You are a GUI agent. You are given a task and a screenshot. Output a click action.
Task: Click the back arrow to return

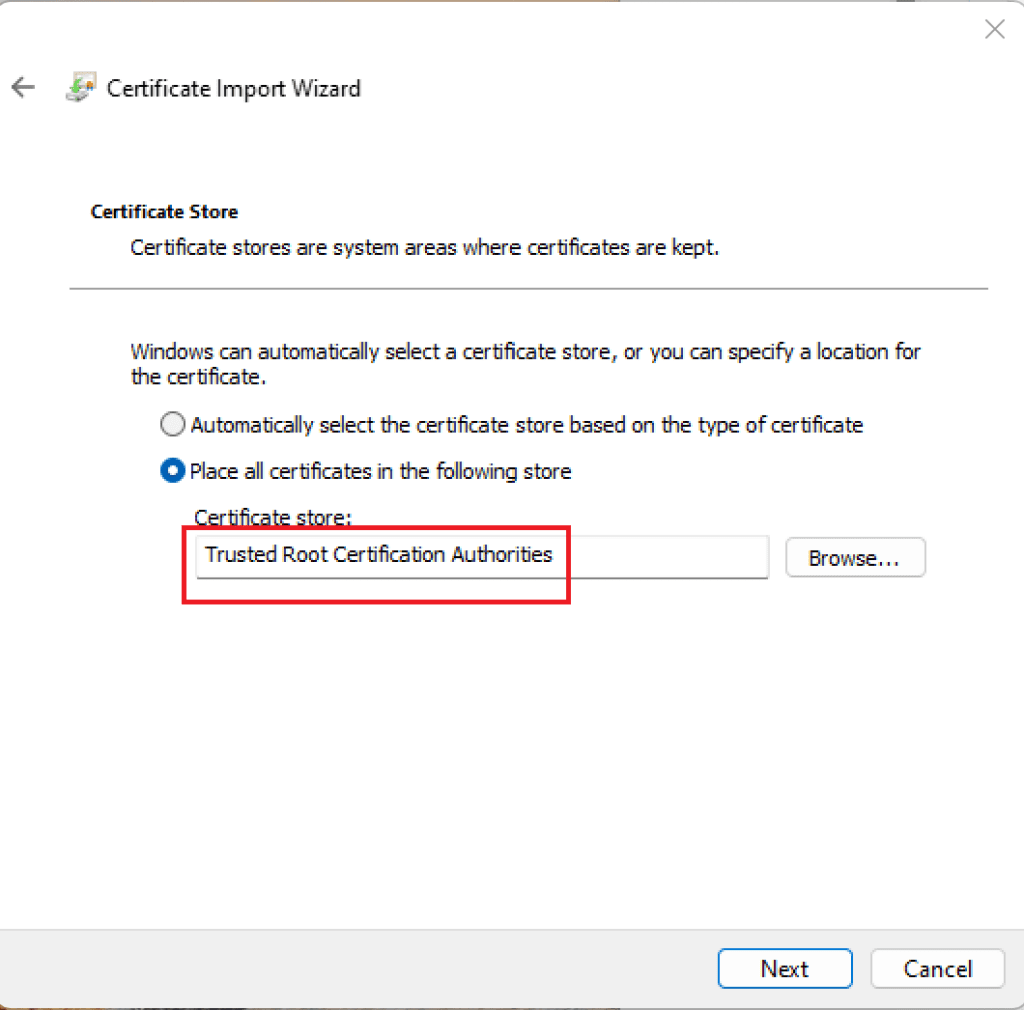click(x=23, y=87)
